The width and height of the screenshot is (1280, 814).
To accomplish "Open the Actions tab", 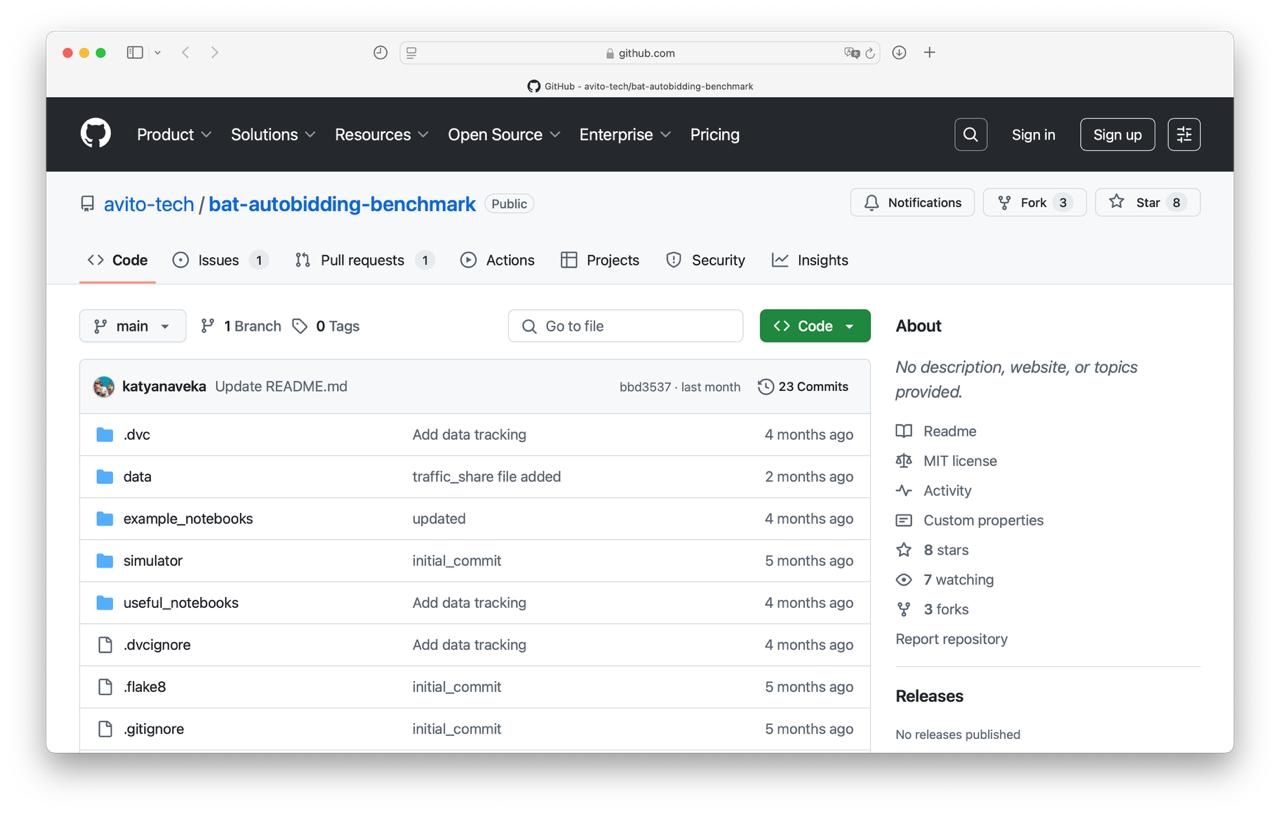I will click(497, 260).
